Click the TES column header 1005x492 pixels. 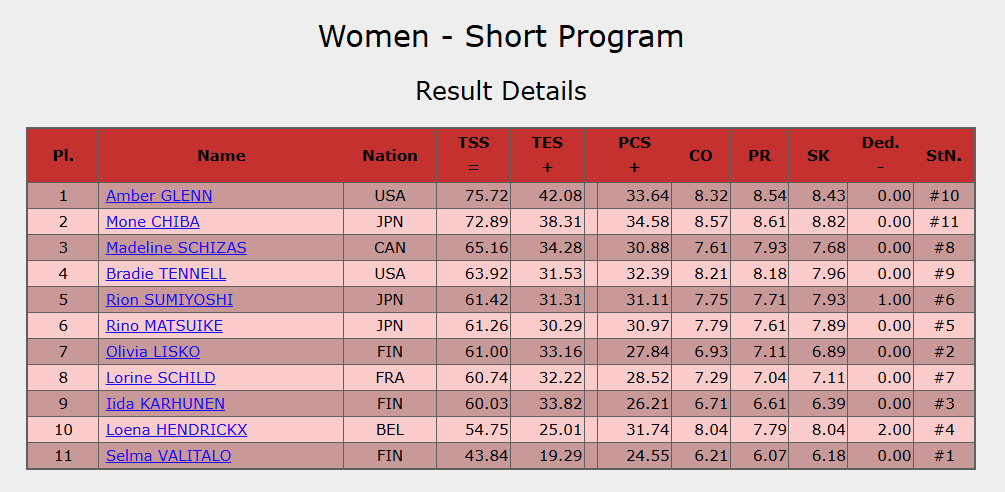click(547, 155)
